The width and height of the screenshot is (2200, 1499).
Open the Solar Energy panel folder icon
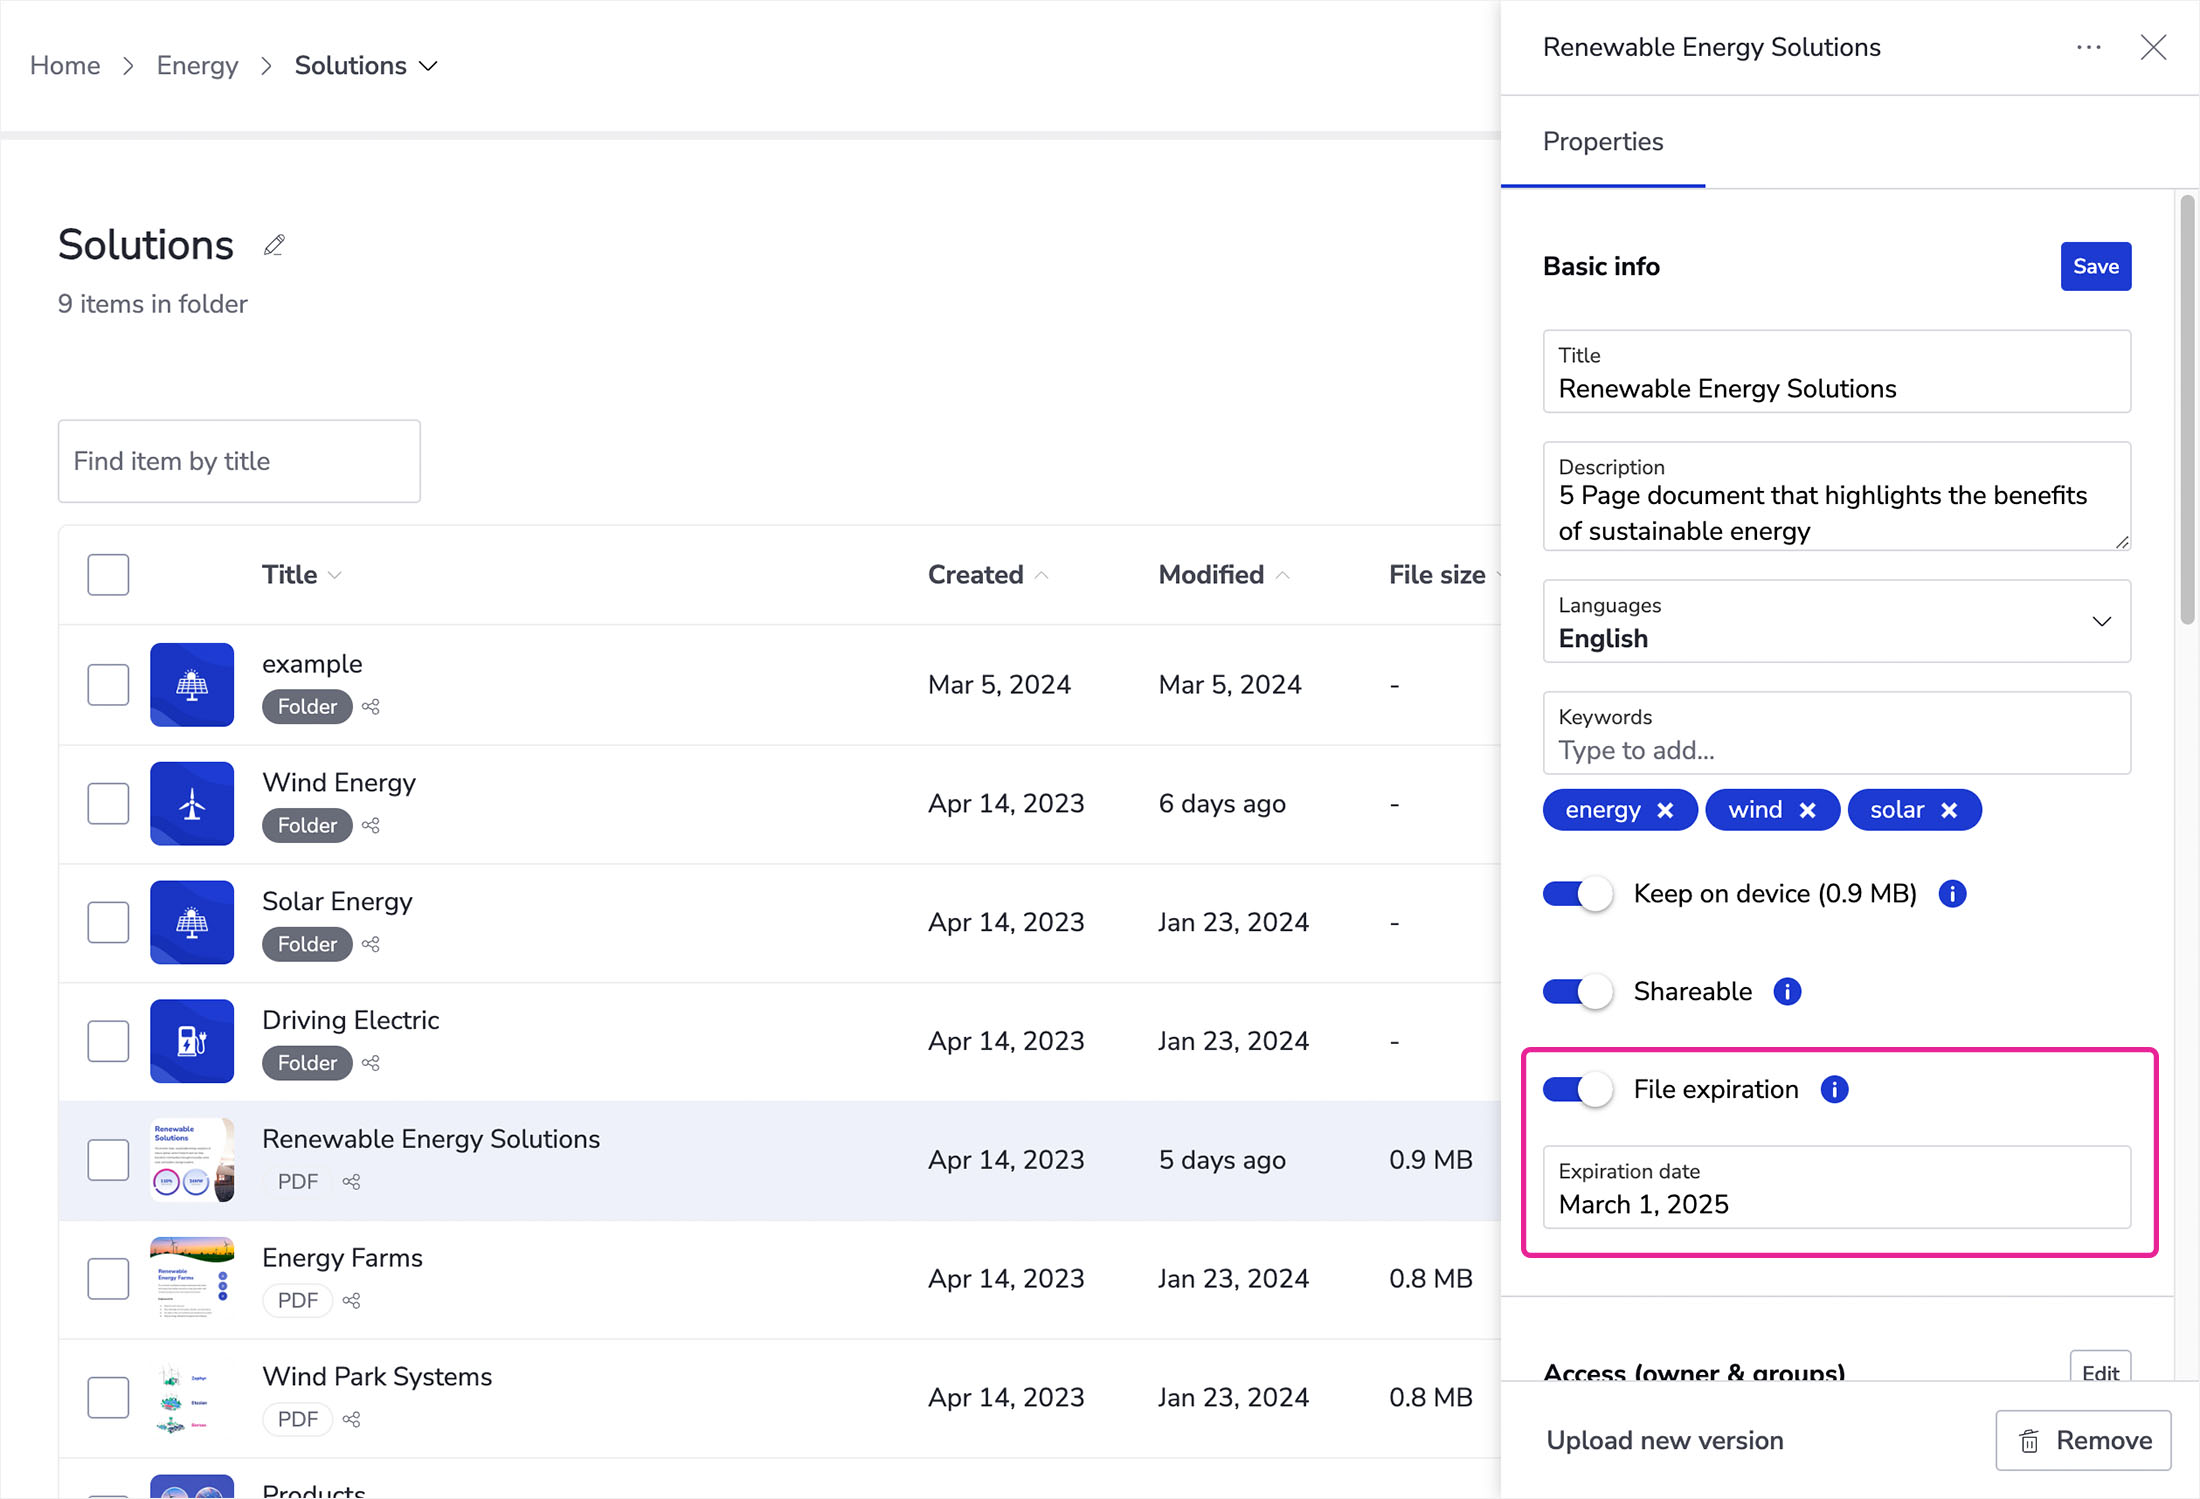click(192, 922)
